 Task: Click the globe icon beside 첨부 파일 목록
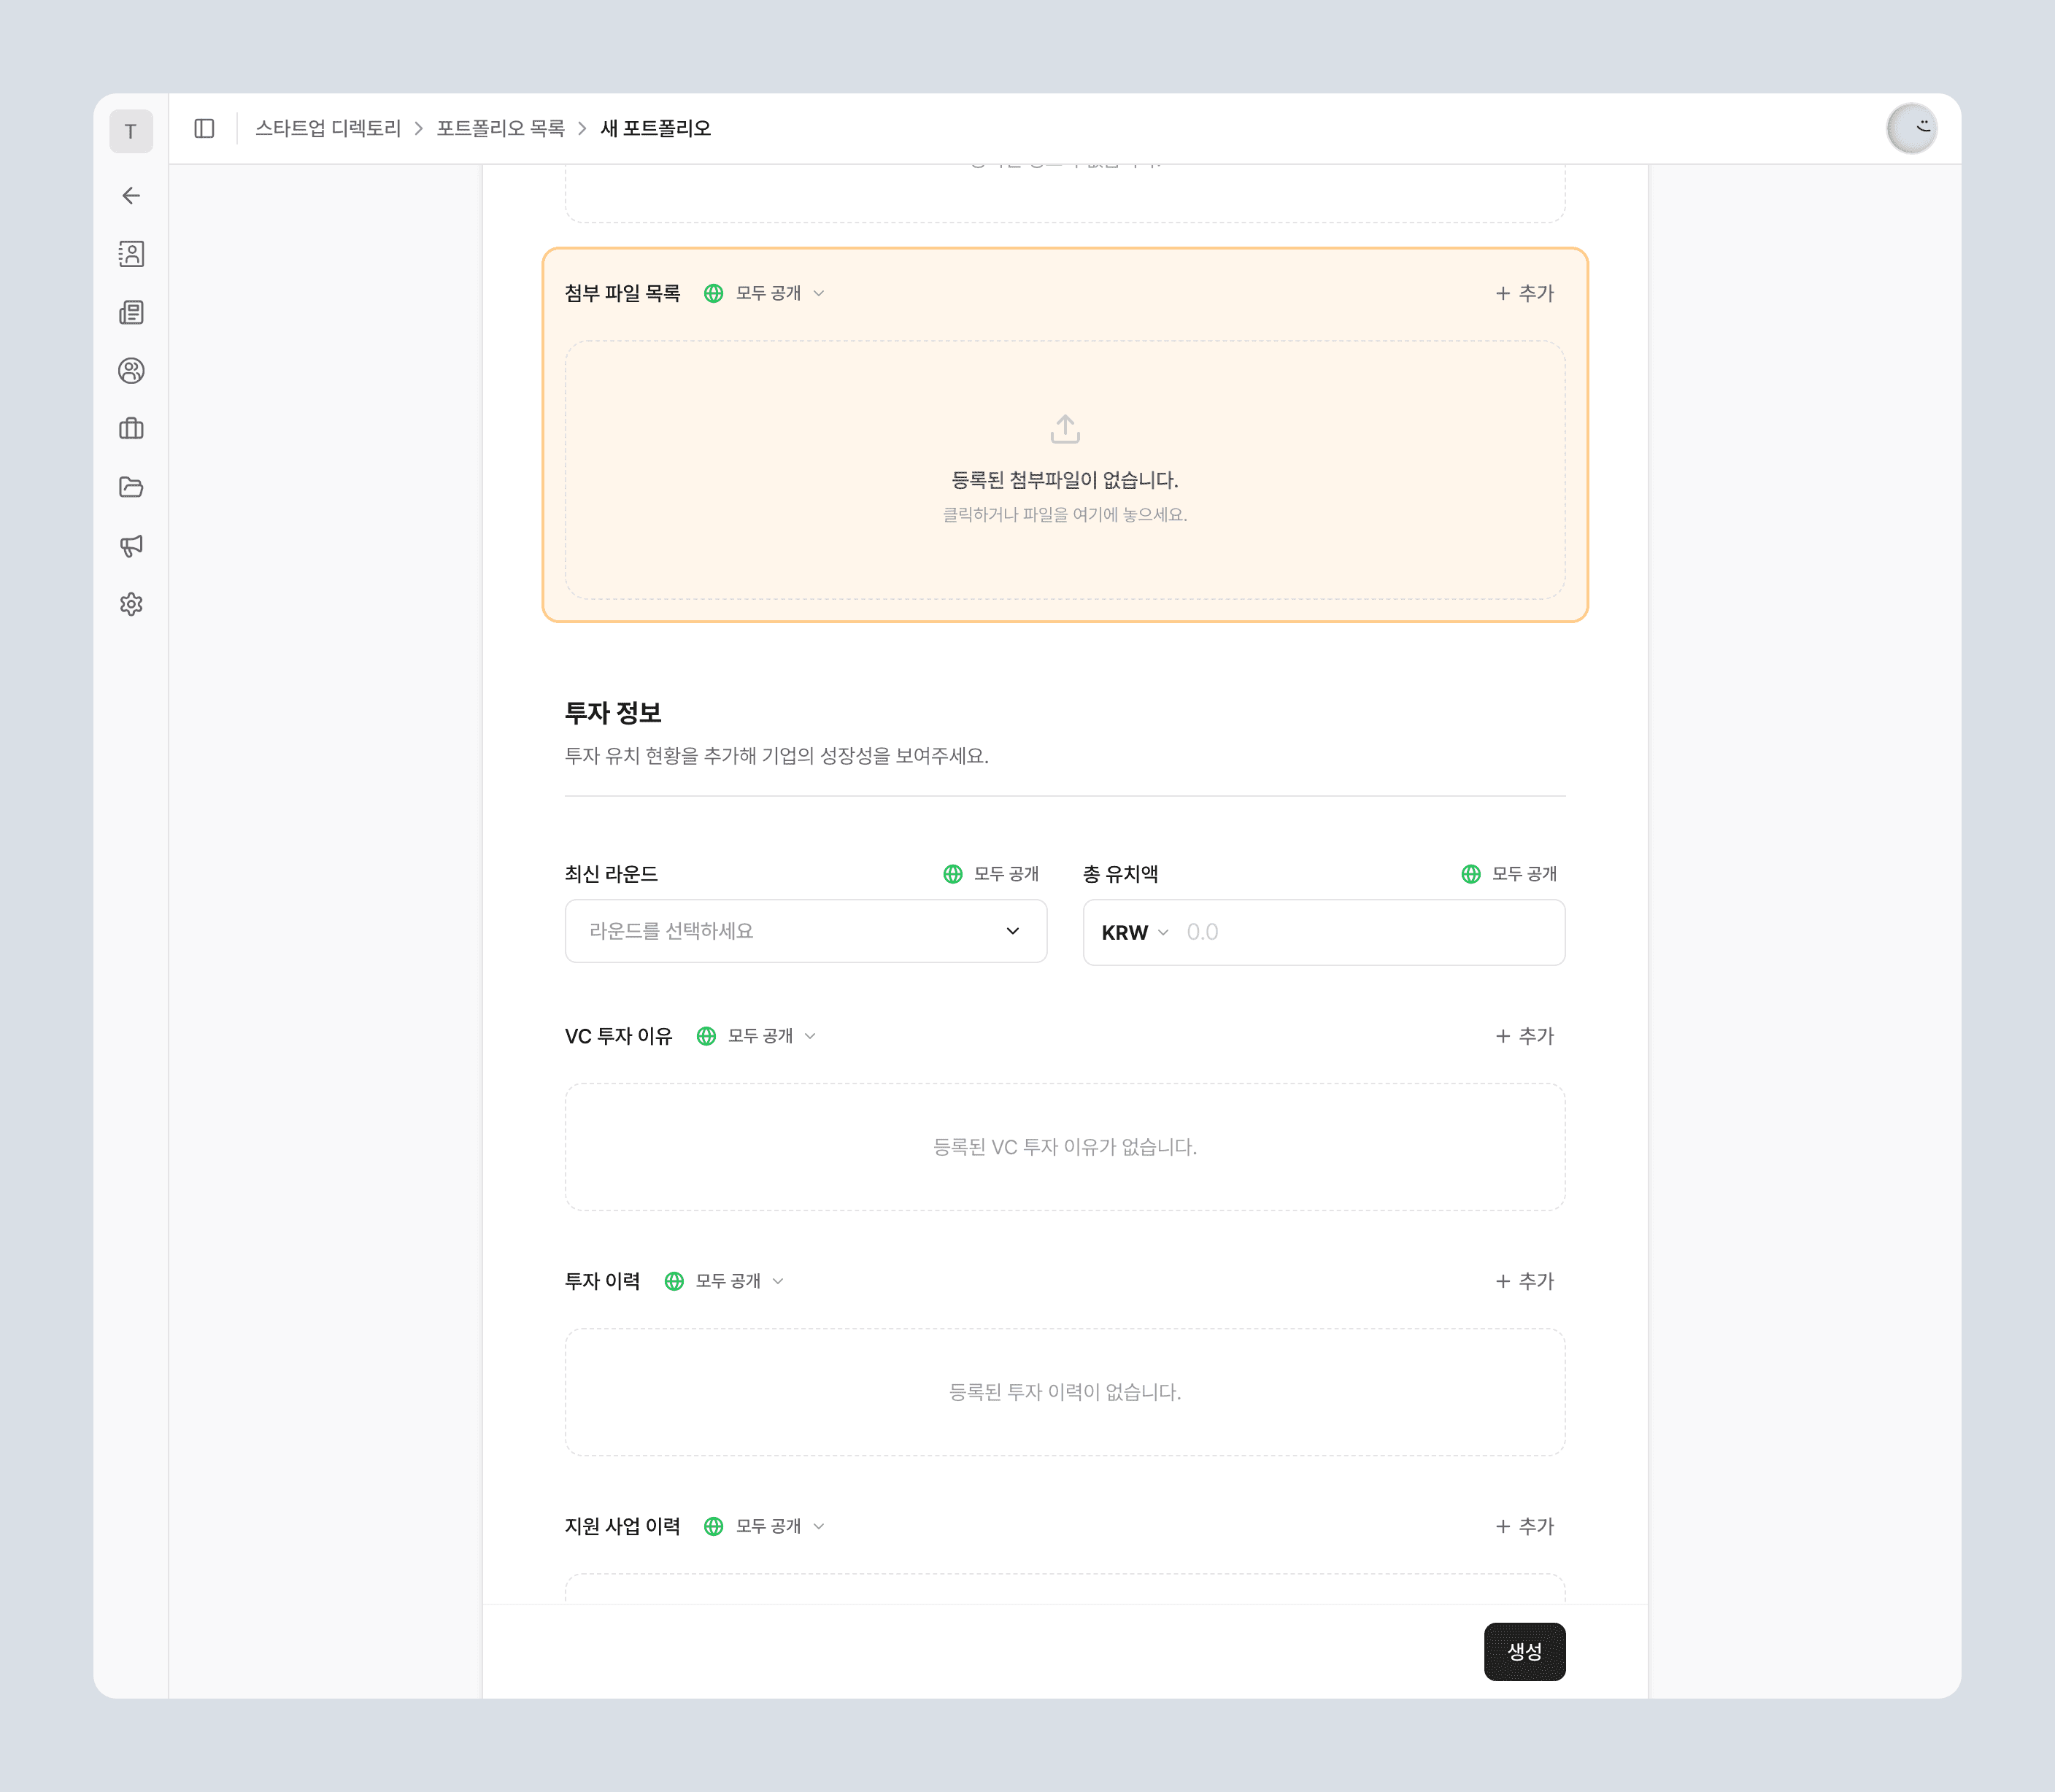[x=713, y=293]
